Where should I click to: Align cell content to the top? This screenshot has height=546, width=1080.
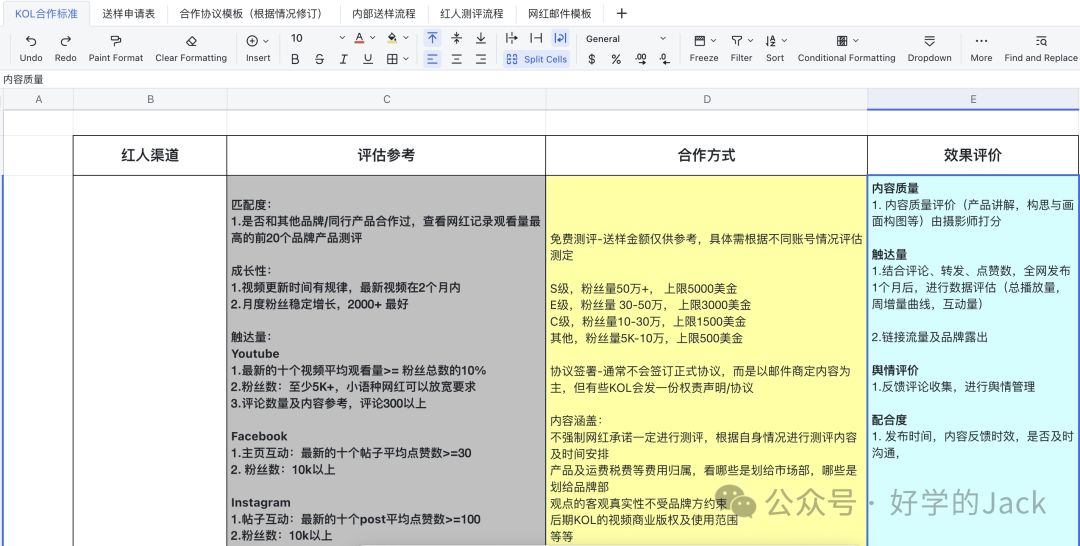pyautogui.click(x=432, y=39)
